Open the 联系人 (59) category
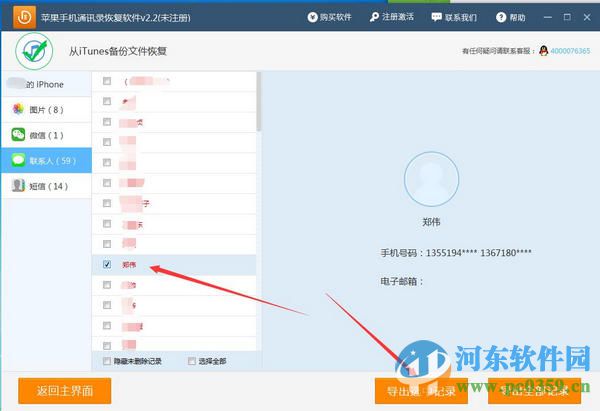 point(46,161)
